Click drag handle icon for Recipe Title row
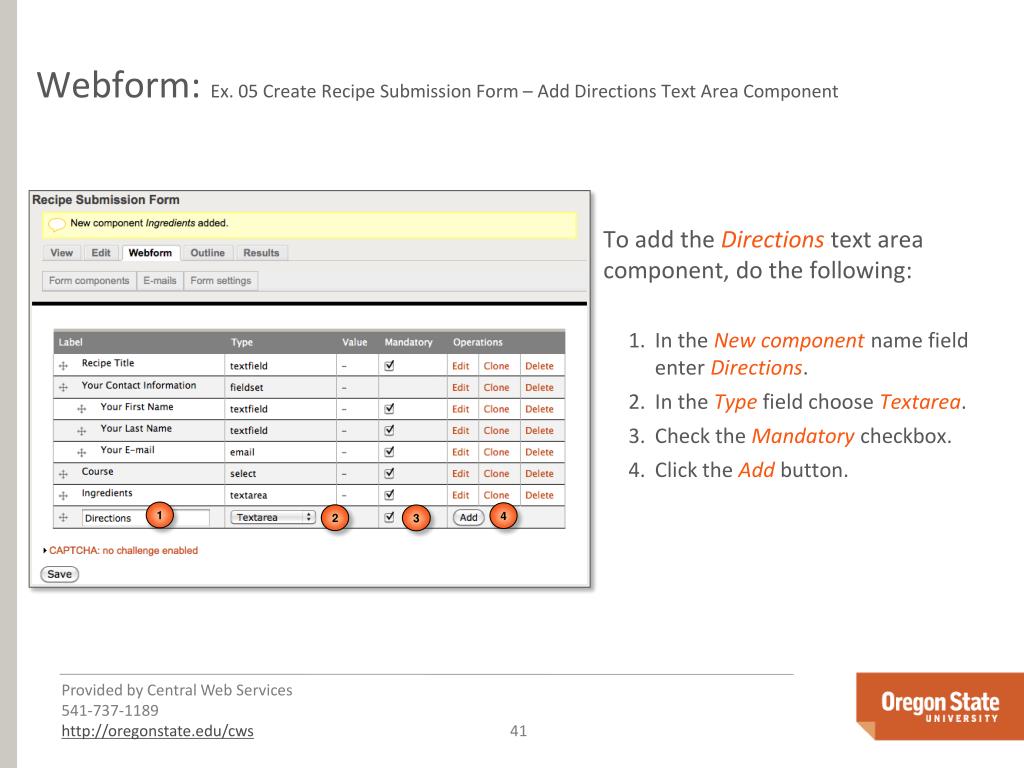This screenshot has width=1024, height=768. click(63, 365)
